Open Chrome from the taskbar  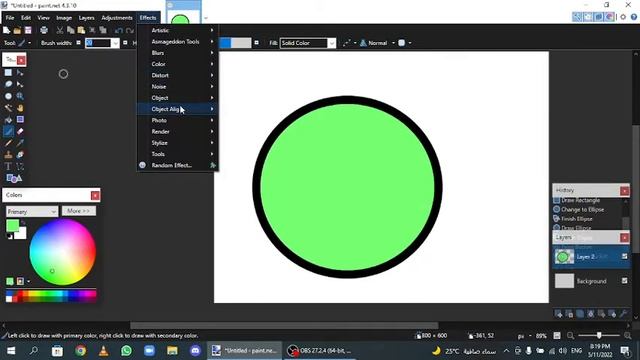tap(80, 351)
